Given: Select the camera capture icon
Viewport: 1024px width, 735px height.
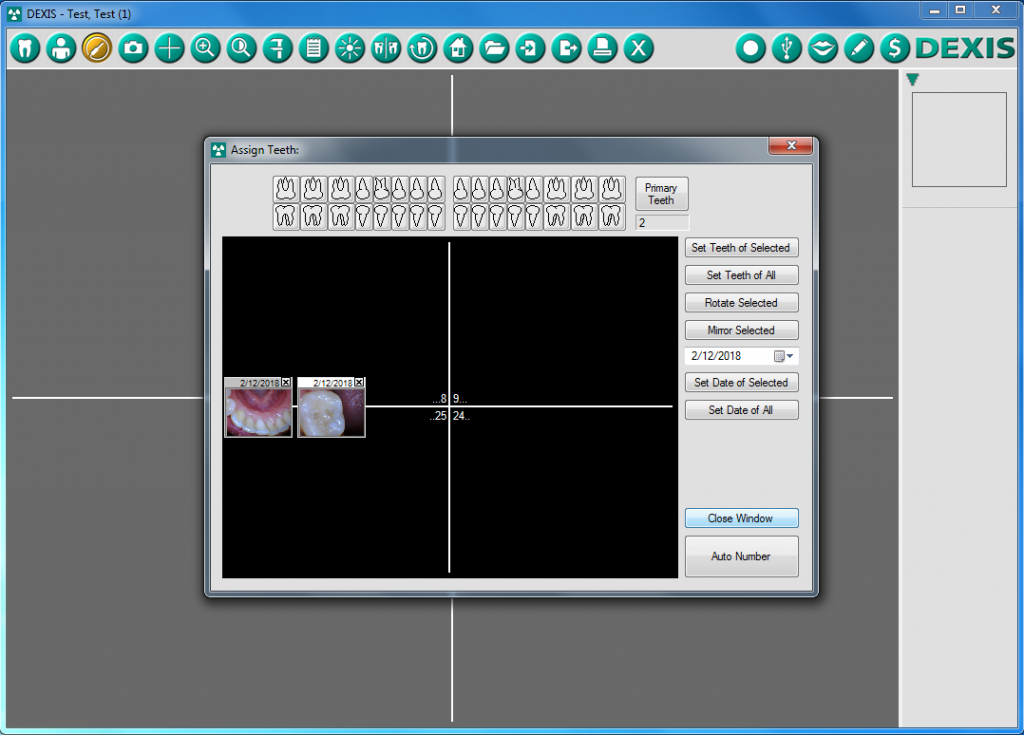Looking at the screenshot, I should click(x=133, y=48).
